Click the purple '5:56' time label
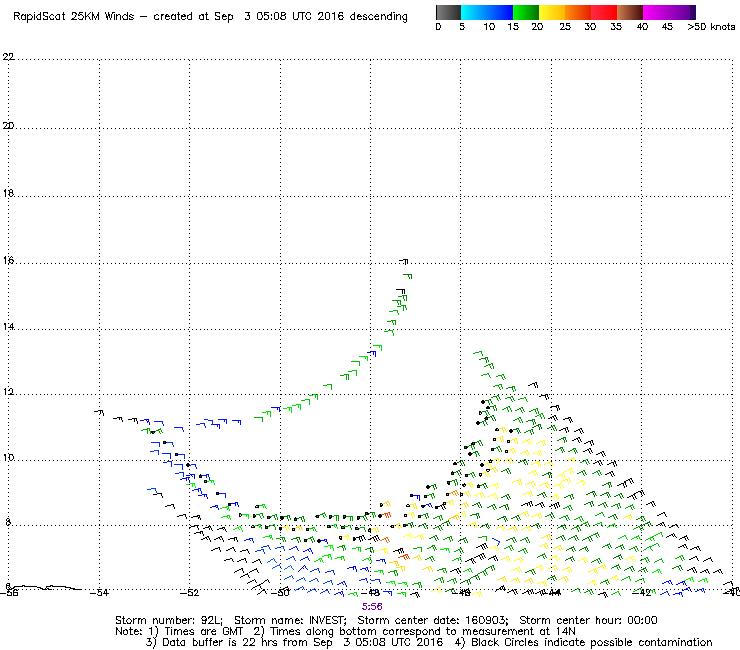 coord(372,607)
